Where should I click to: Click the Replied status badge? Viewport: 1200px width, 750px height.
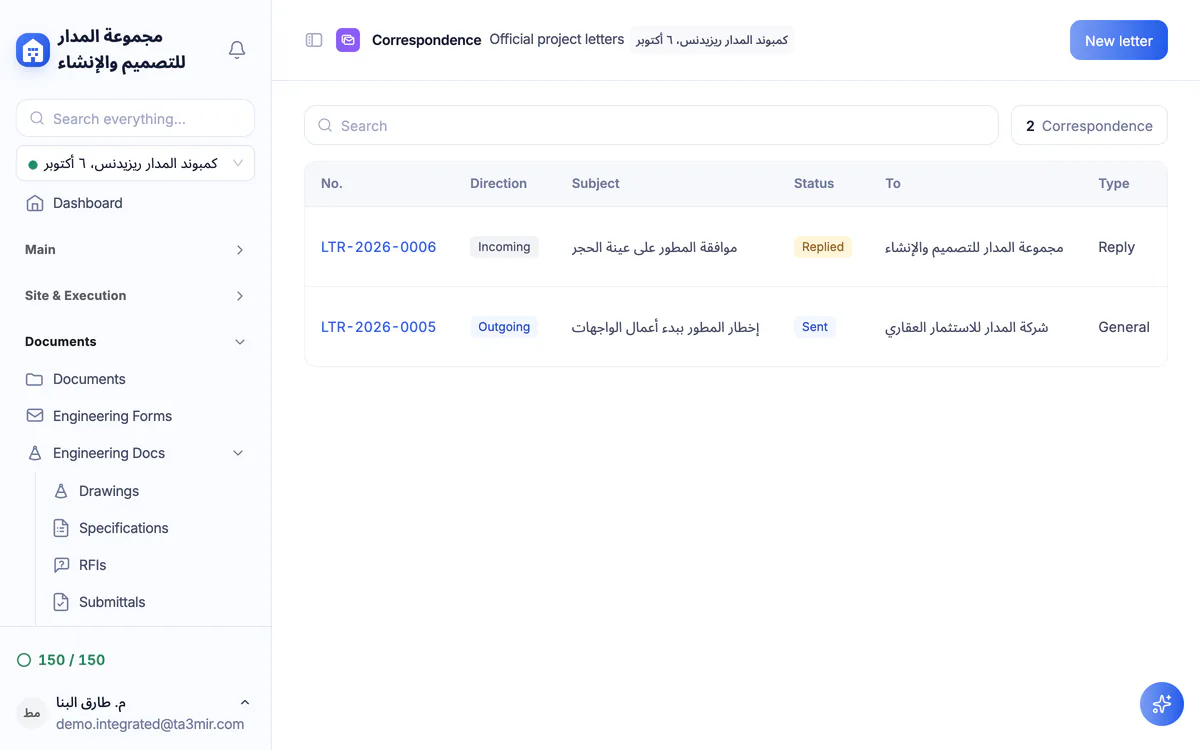click(x=823, y=247)
